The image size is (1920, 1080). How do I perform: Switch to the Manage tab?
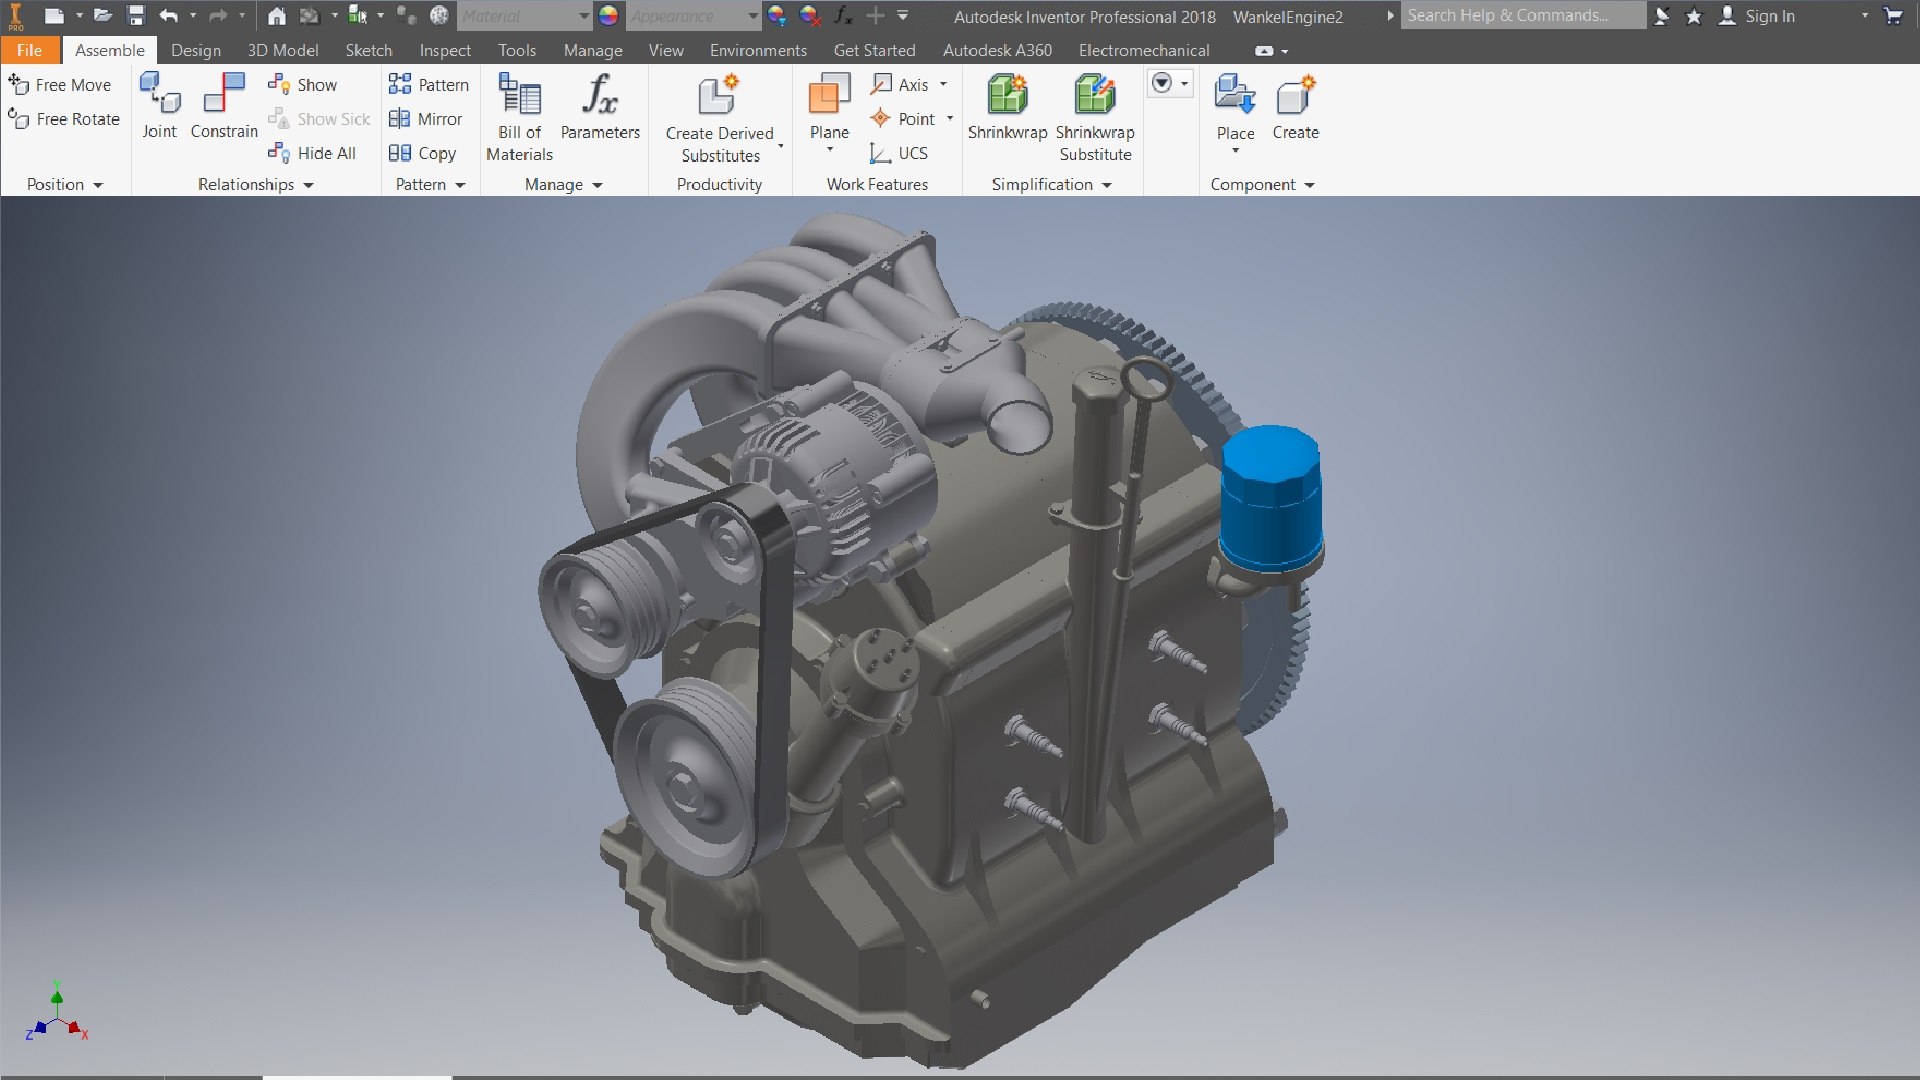593,50
